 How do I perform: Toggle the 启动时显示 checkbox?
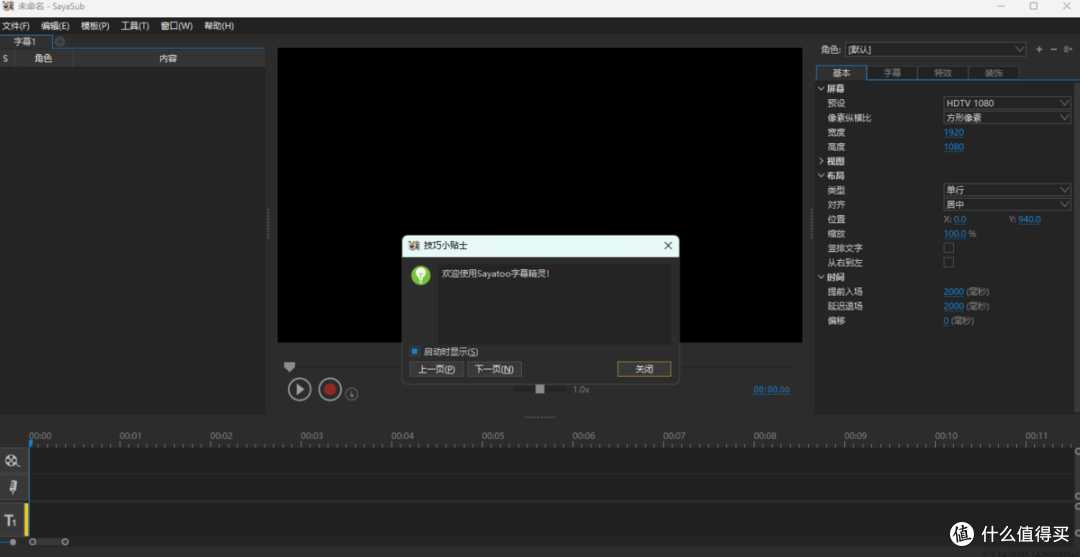point(415,351)
